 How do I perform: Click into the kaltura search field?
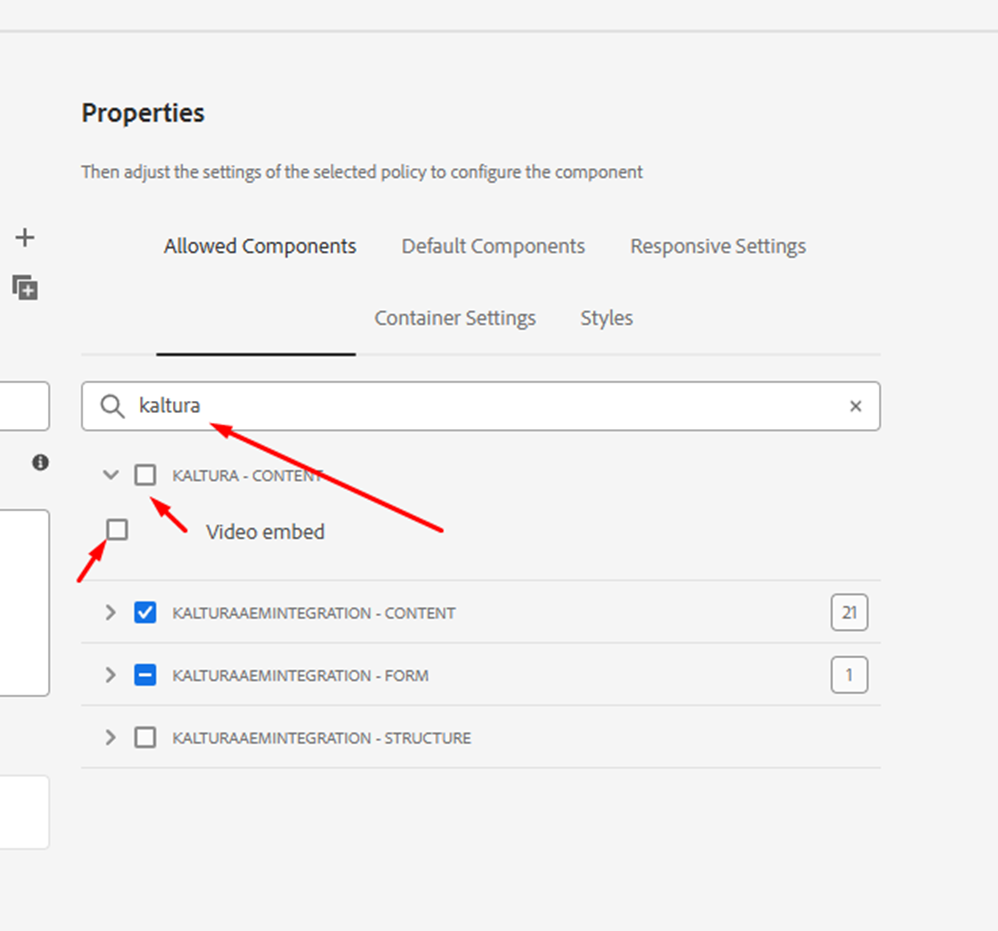coord(481,406)
